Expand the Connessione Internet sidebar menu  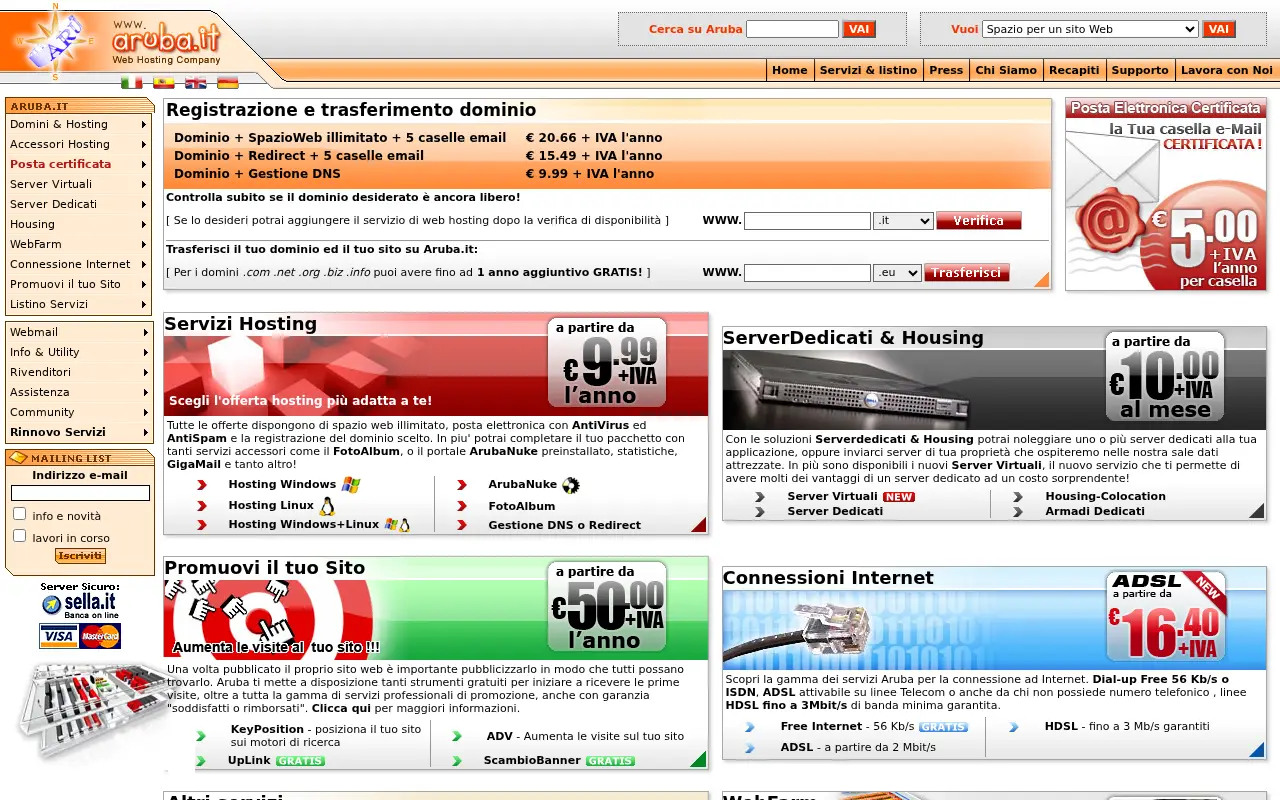click(78, 264)
